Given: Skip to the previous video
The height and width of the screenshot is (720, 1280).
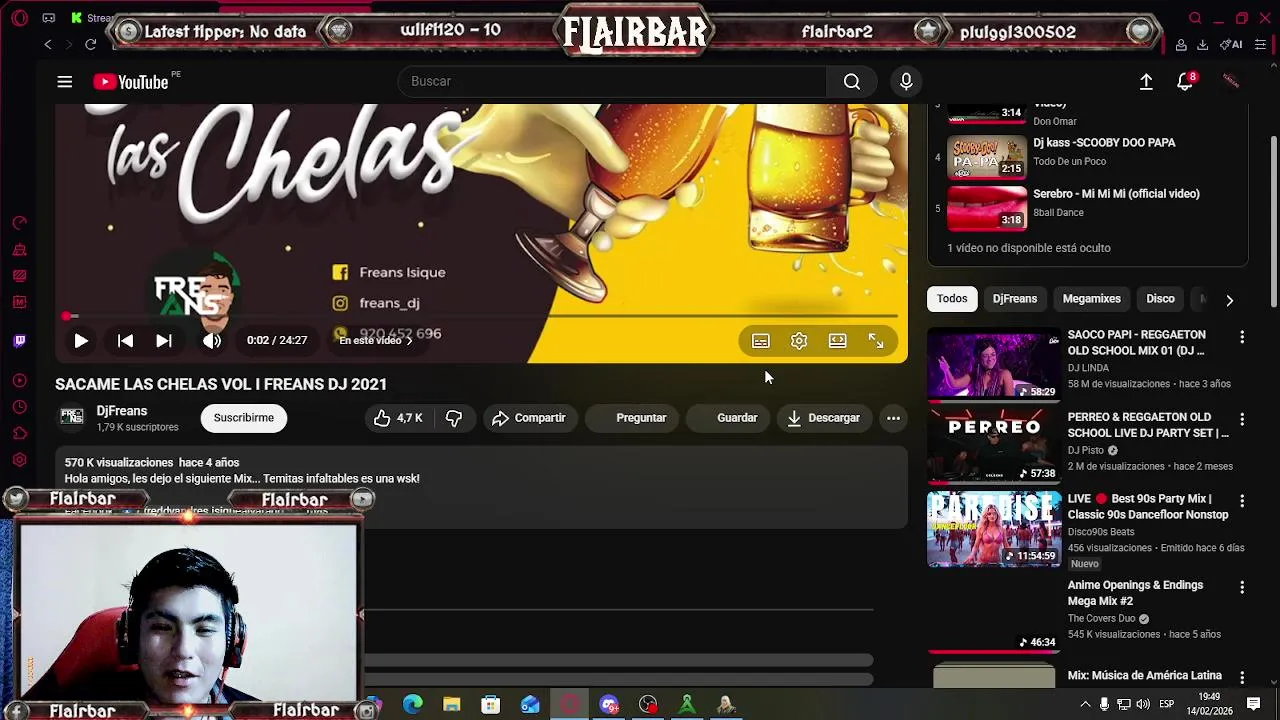Looking at the screenshot, I should click(x=125, y=341).
